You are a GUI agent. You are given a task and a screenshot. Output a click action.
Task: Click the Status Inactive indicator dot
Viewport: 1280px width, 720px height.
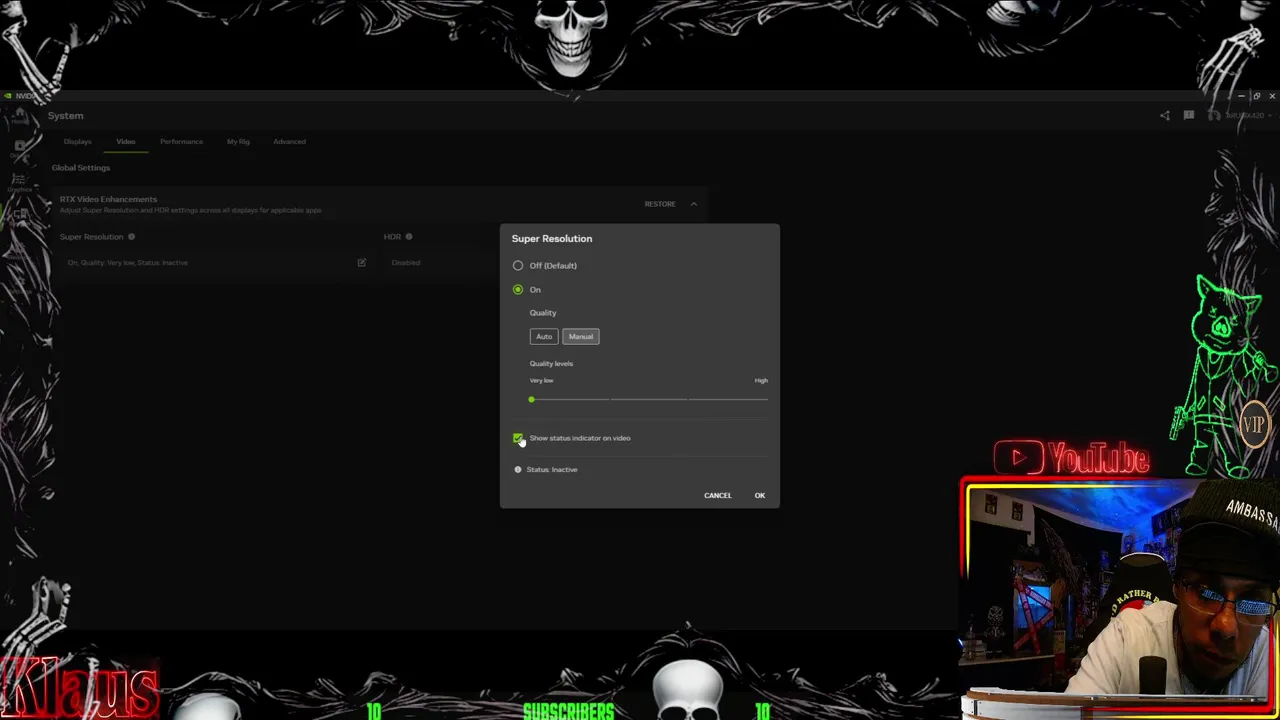pos(518,469)
